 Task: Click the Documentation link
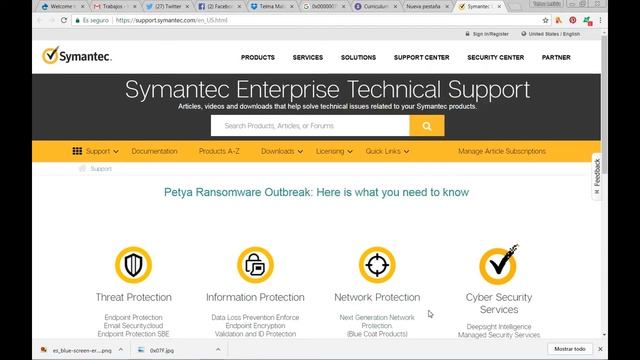click(154, 151)
